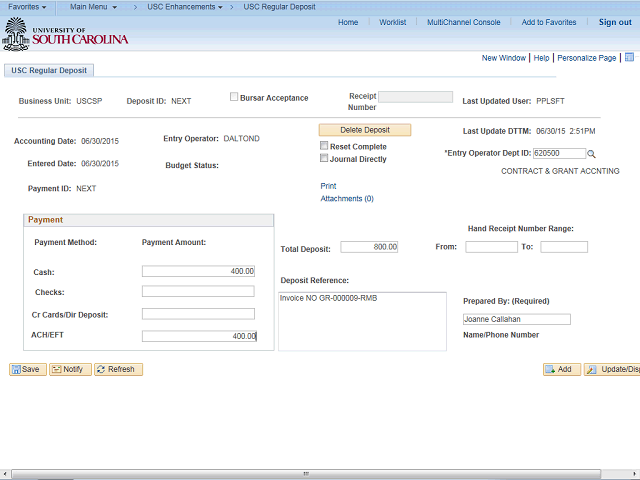This screenshot has width=640, height=480.
Task: Click the Sign out link
Action: coord(615,22)
